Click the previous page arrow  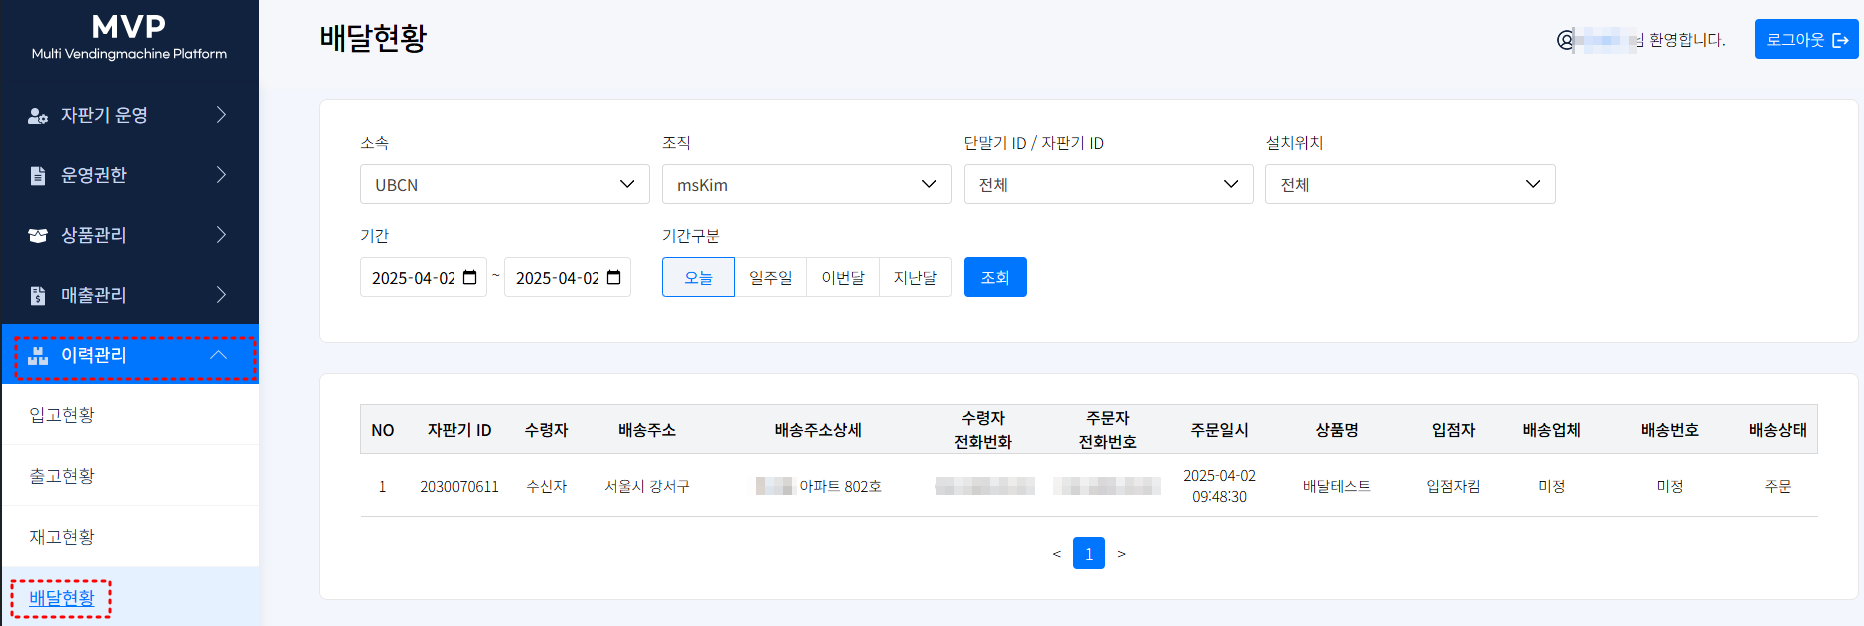1056,553
